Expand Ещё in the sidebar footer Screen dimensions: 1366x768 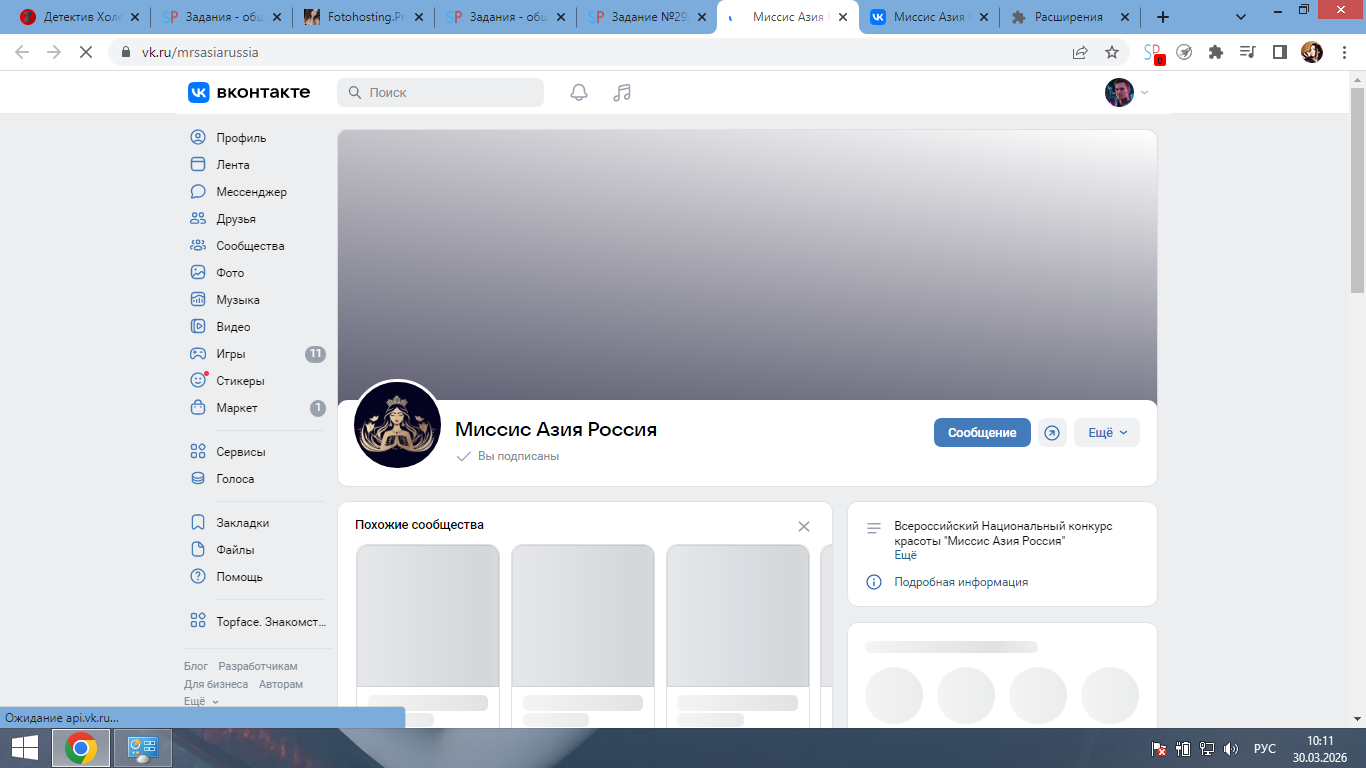coord(201,702)
